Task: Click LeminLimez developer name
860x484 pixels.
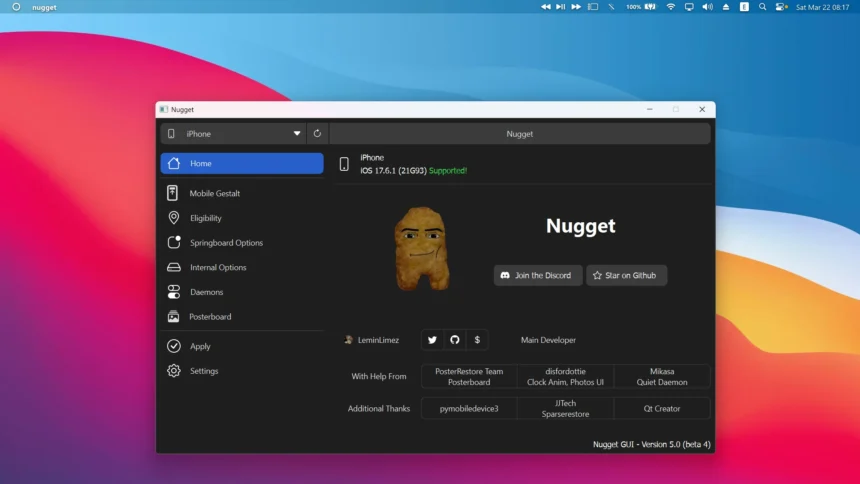Action: (x=378, y=340)
